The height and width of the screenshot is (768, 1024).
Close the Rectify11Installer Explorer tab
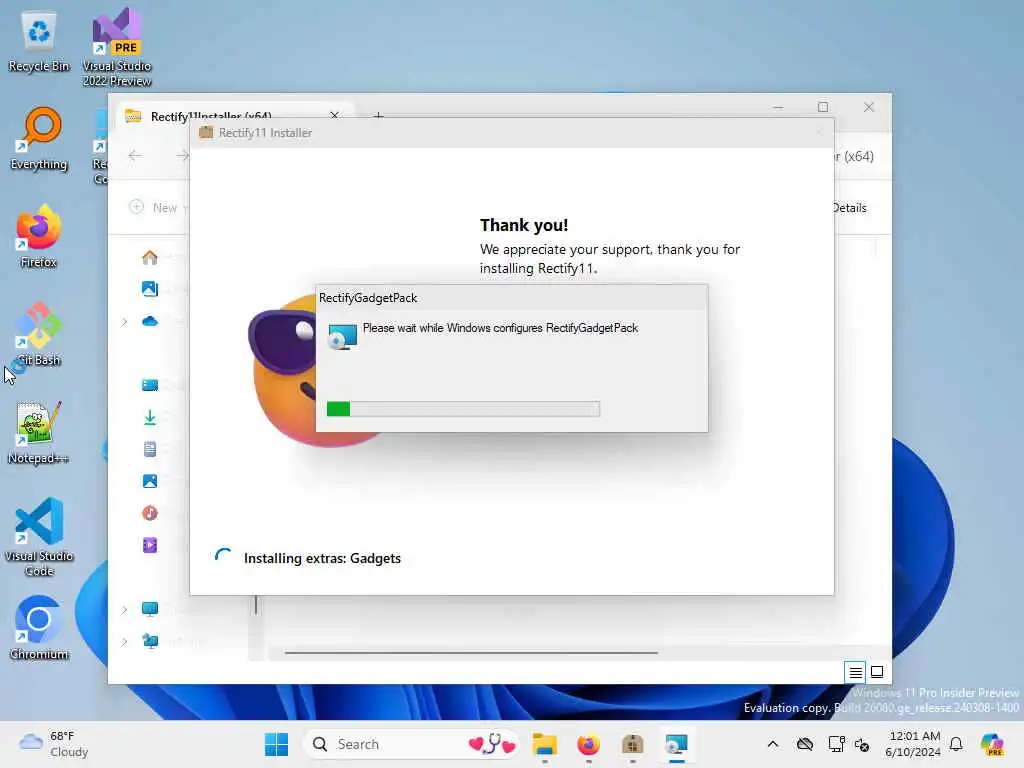334,115
